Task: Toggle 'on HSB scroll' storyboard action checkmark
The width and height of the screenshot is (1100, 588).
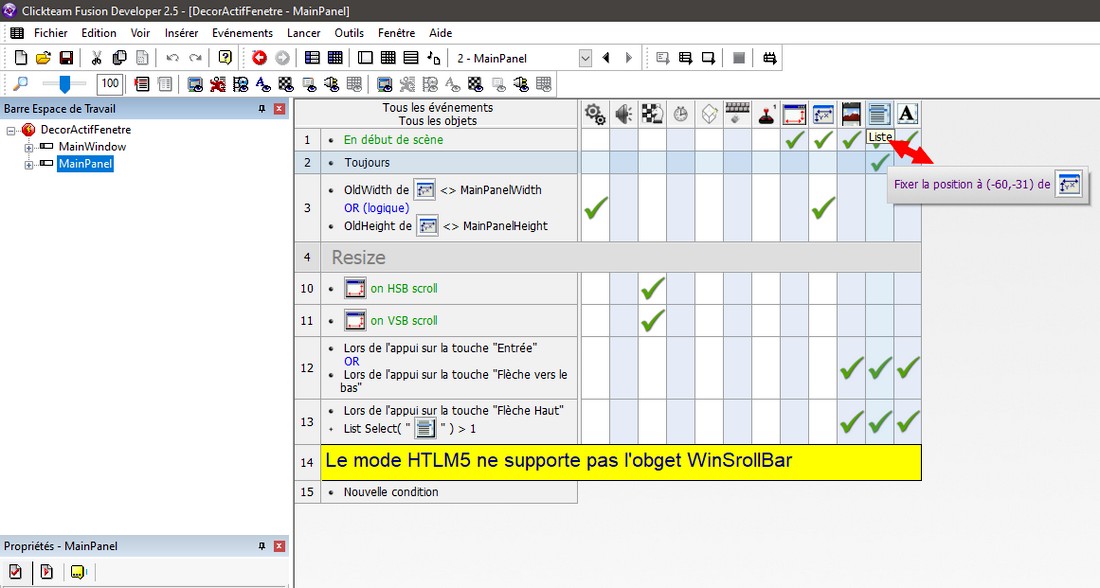Action: tap(652, 288)
